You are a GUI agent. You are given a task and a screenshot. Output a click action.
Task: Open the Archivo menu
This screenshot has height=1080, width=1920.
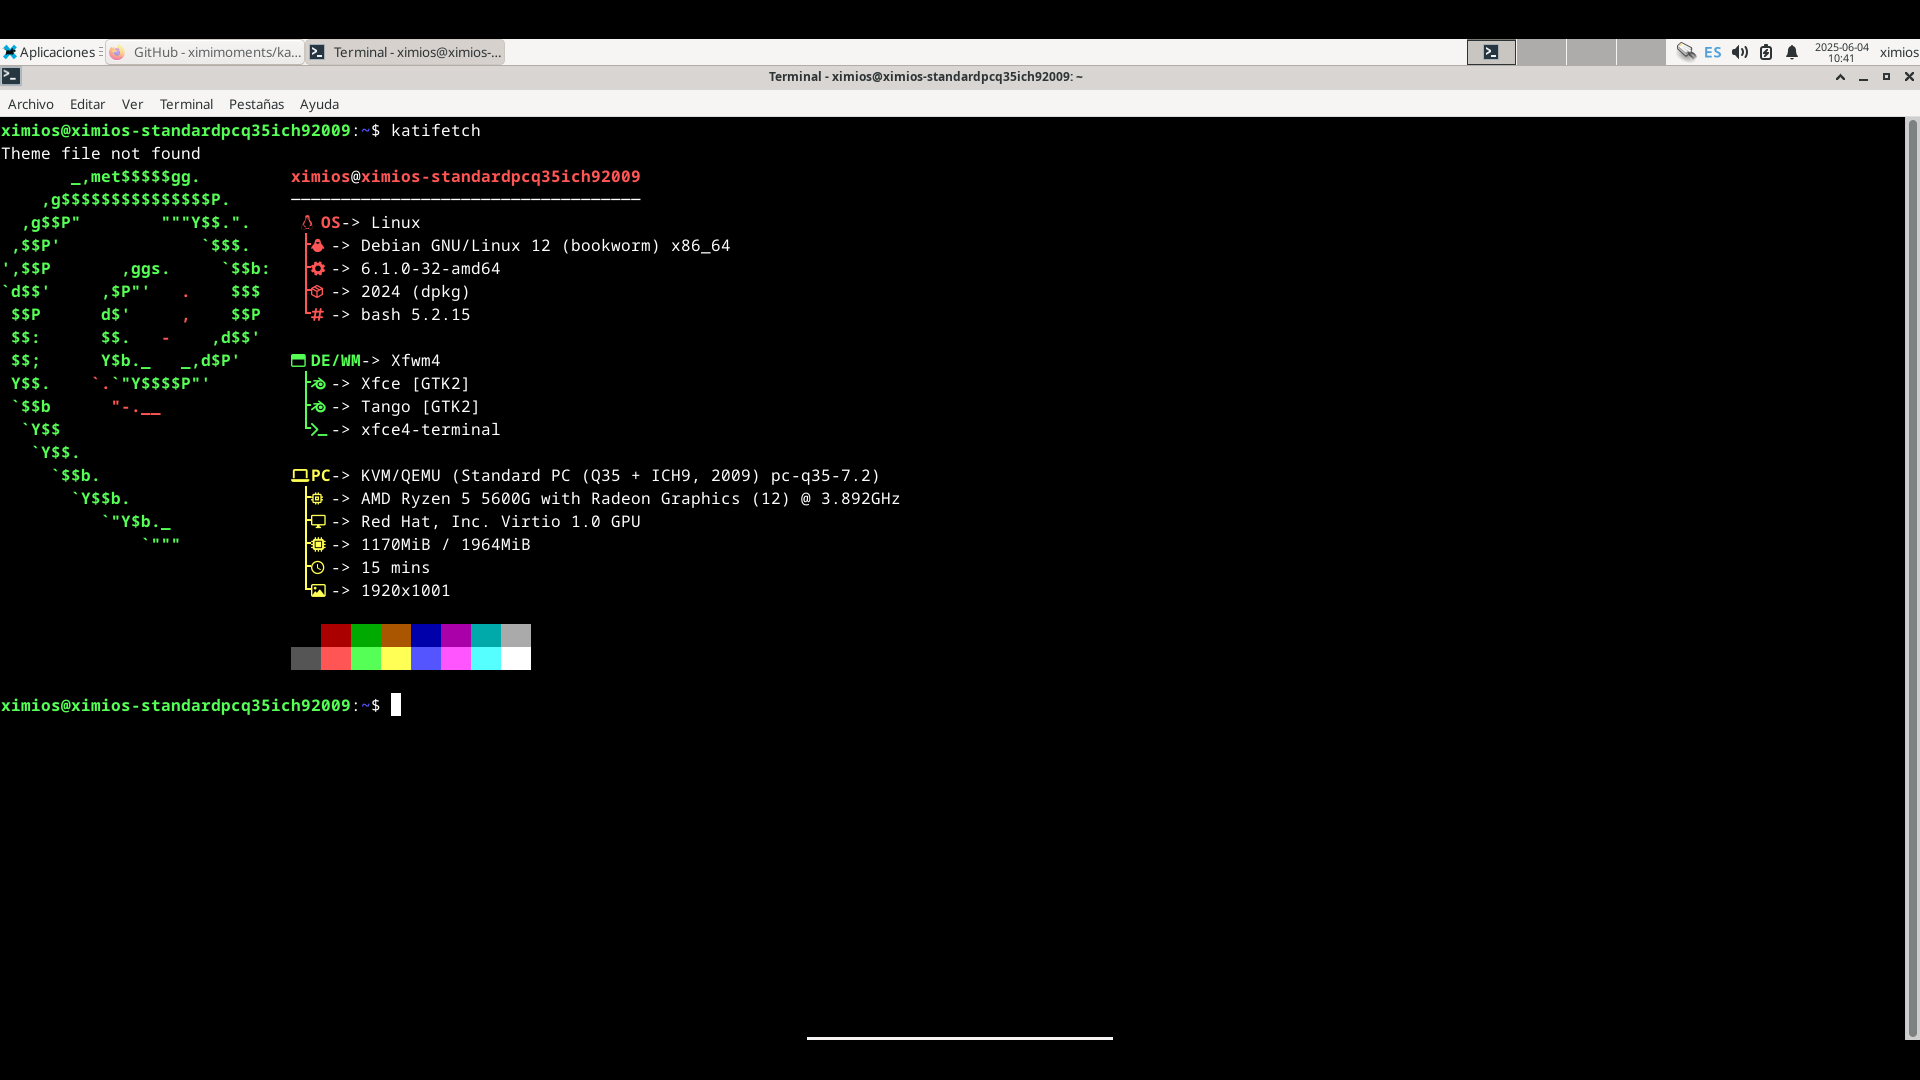click(x=31, y=104)
